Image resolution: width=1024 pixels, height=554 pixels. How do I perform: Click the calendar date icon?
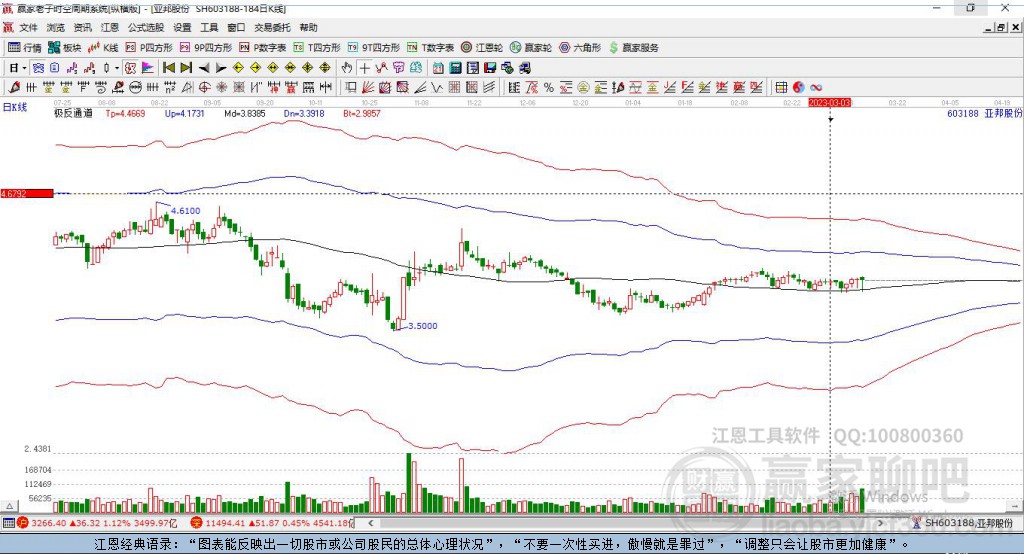[438, 68]
